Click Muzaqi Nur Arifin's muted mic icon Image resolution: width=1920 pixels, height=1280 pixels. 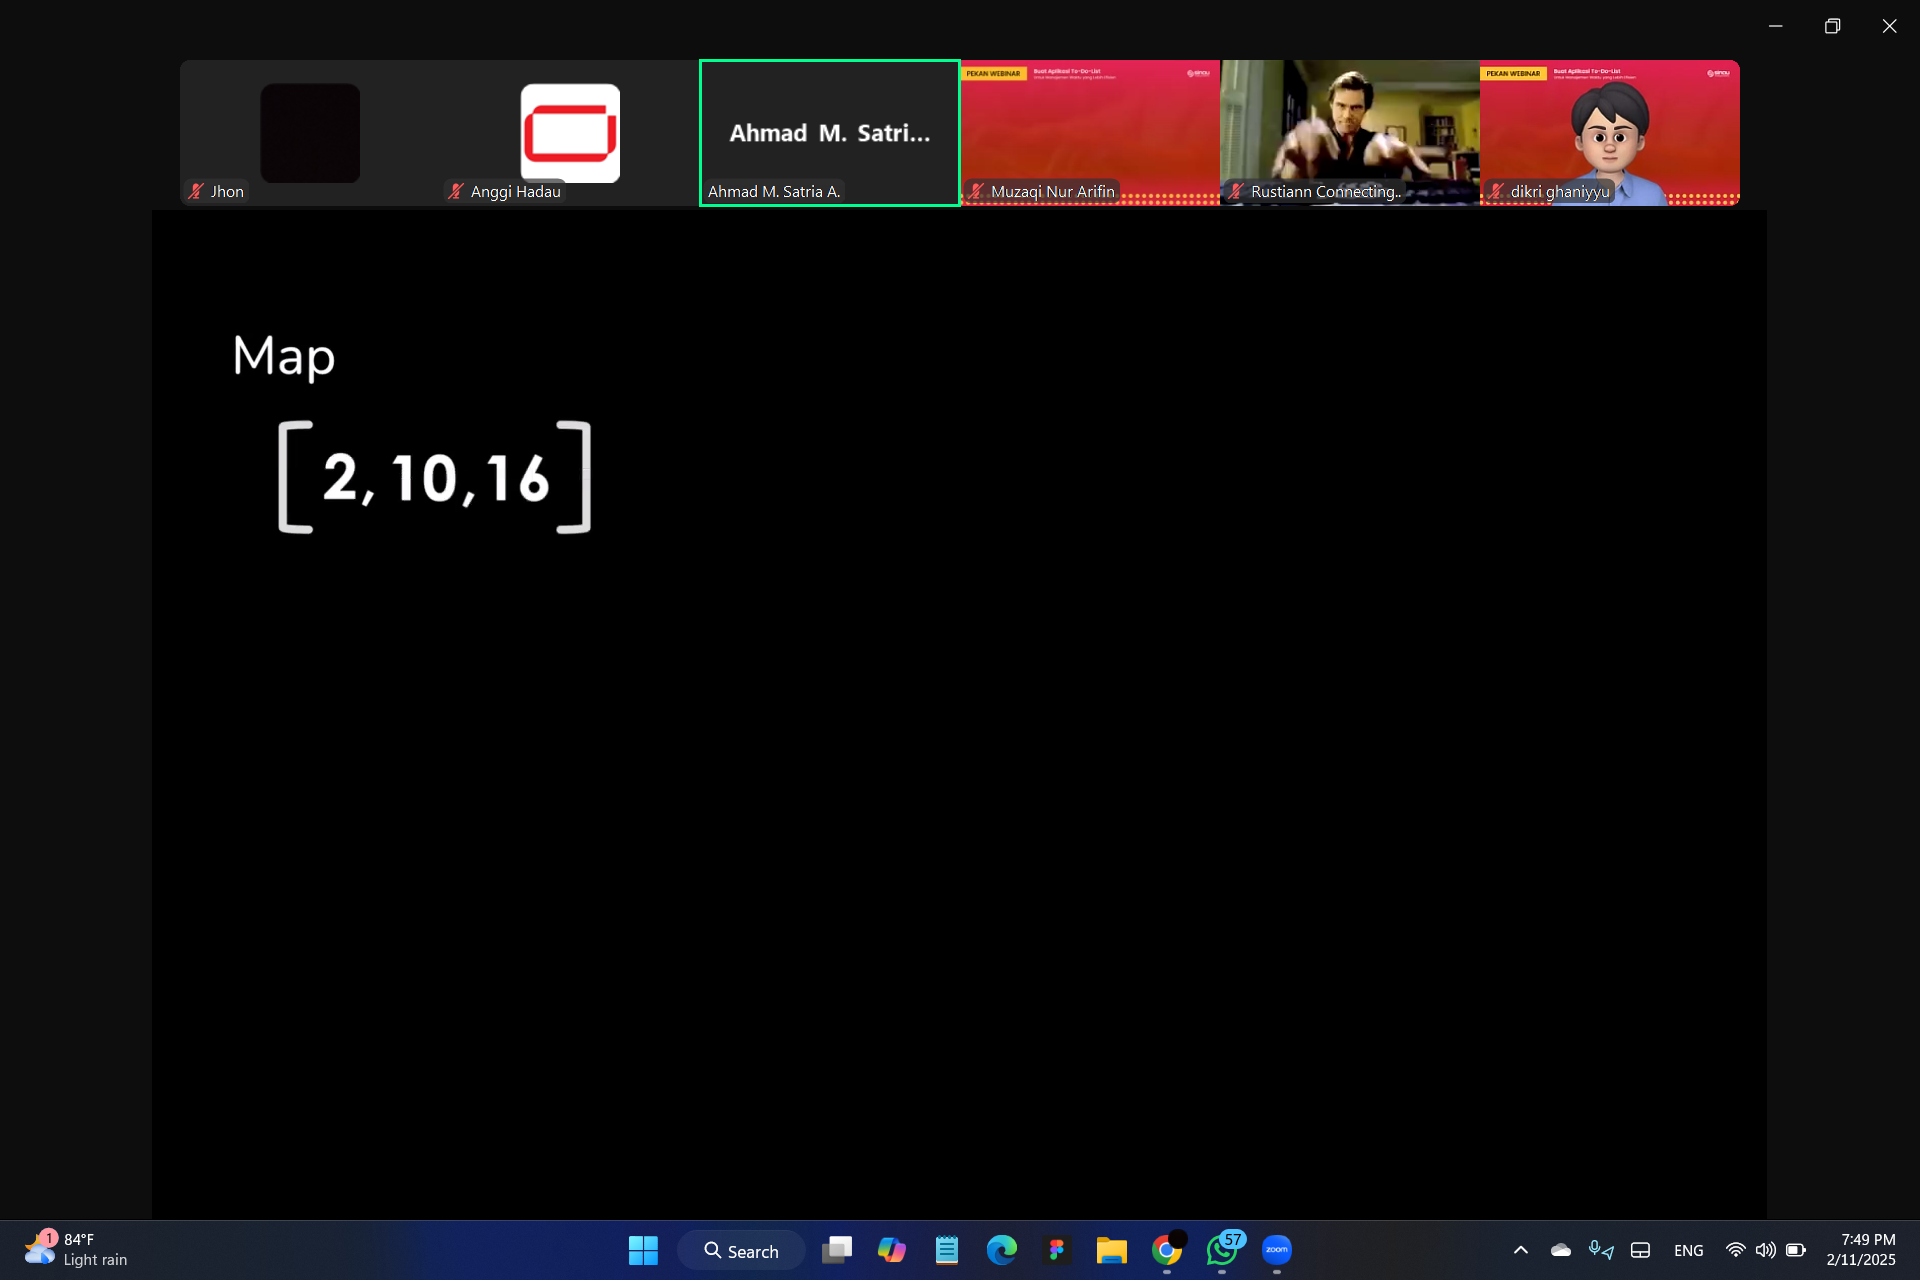tap(976, 191)
